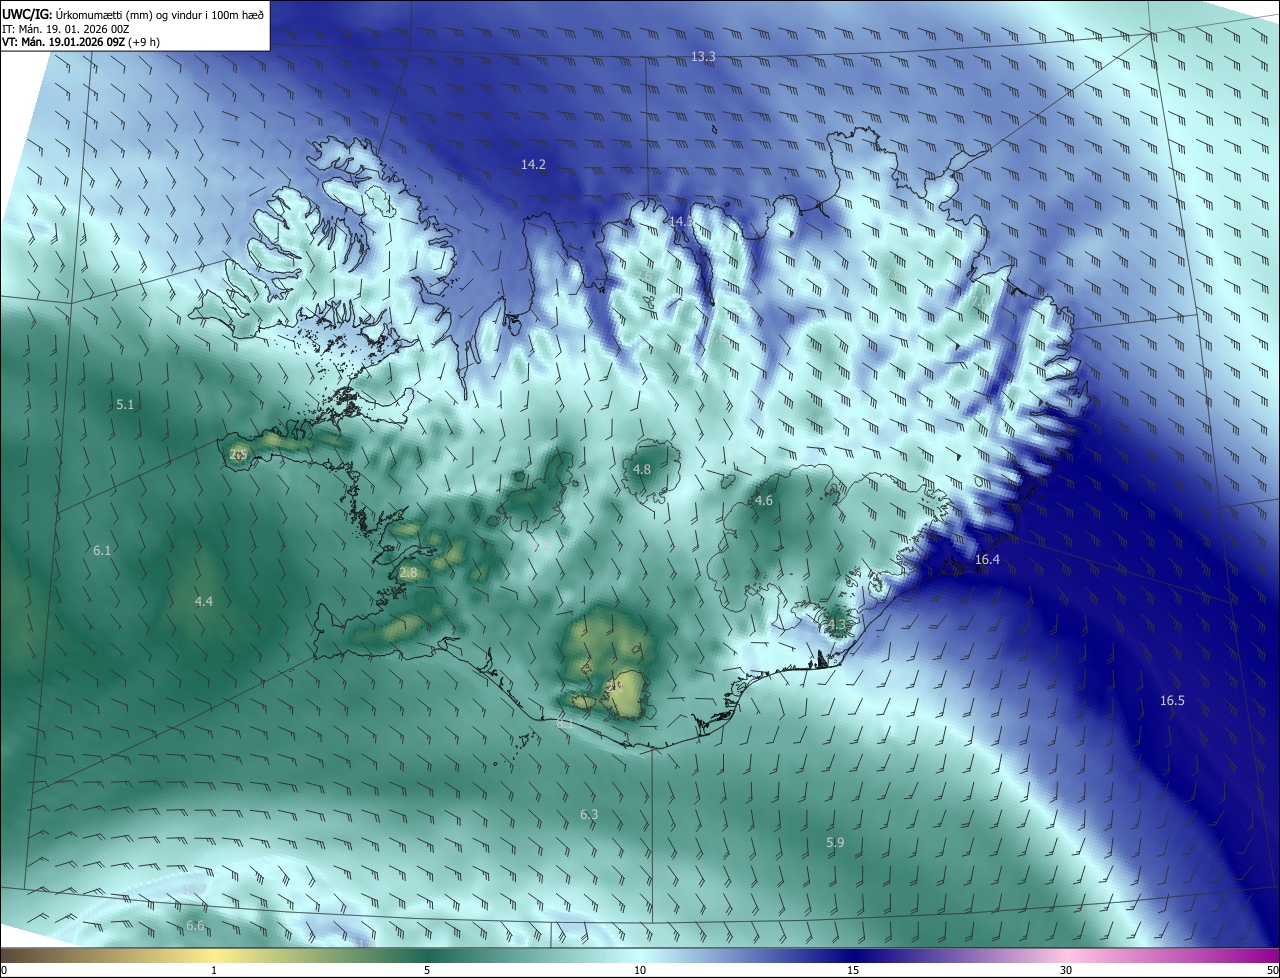Click the 14.2 value off the north coast

coord(533,164)
